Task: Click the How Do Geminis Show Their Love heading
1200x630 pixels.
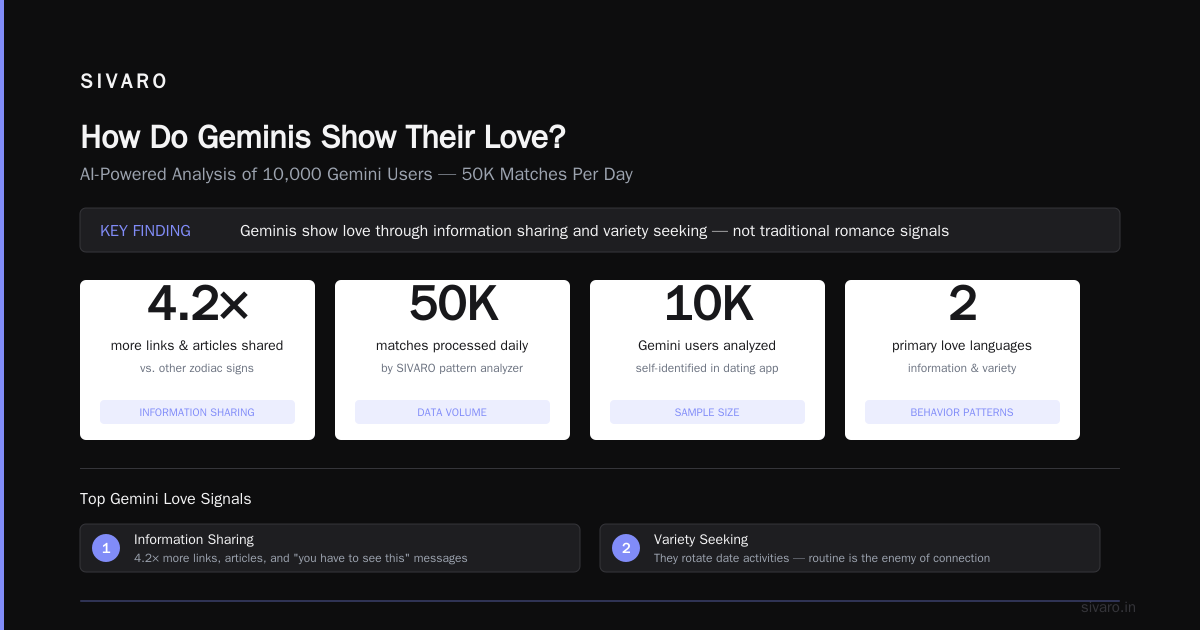Action: click(323, 137)
